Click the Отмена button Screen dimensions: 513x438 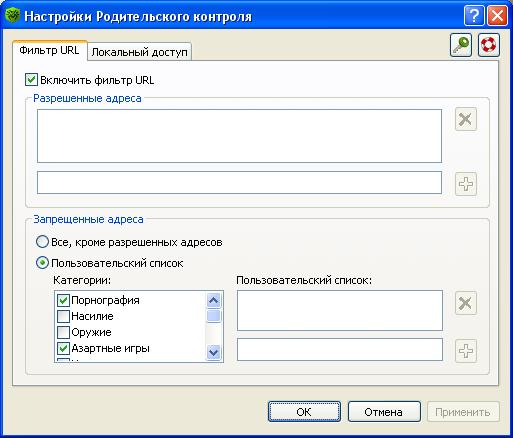384,412
